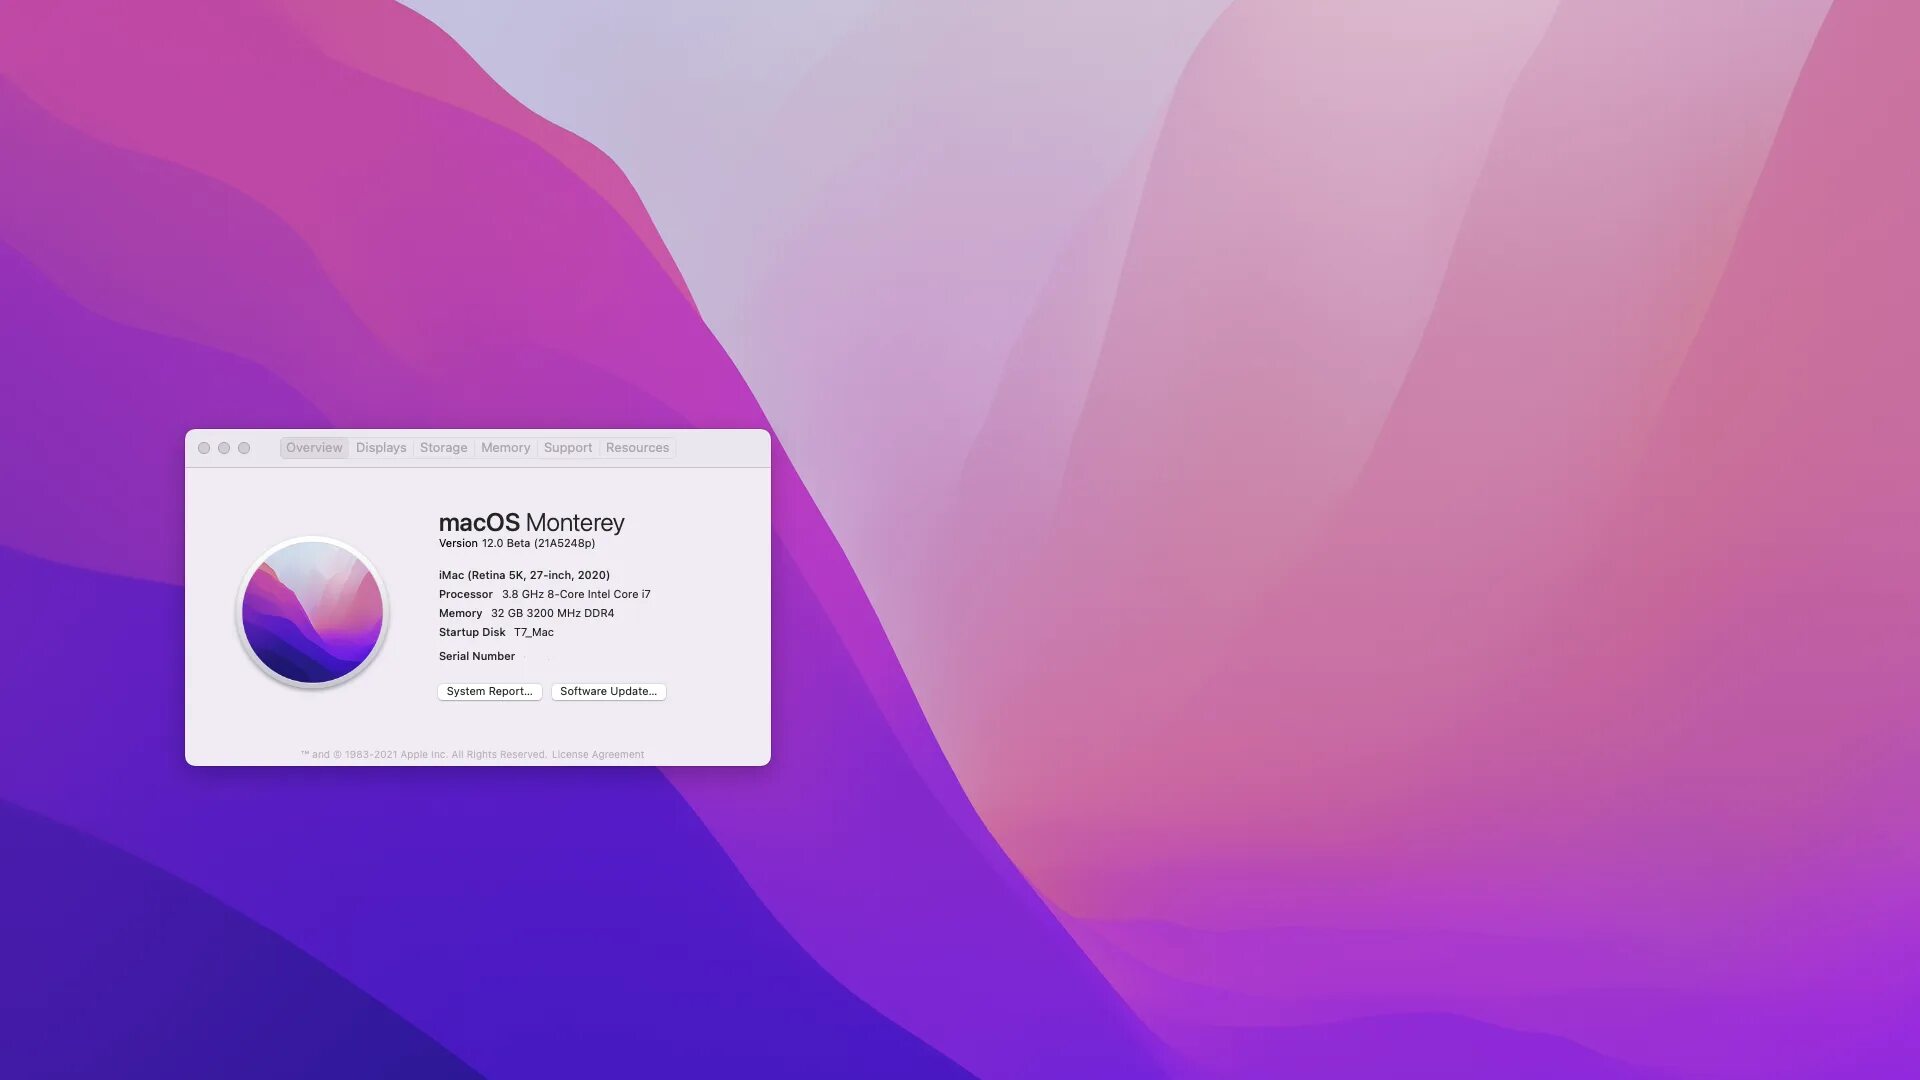Show the Resources tab
This screenshot has height=1080, width=1920.
click(x=637, y=448)
